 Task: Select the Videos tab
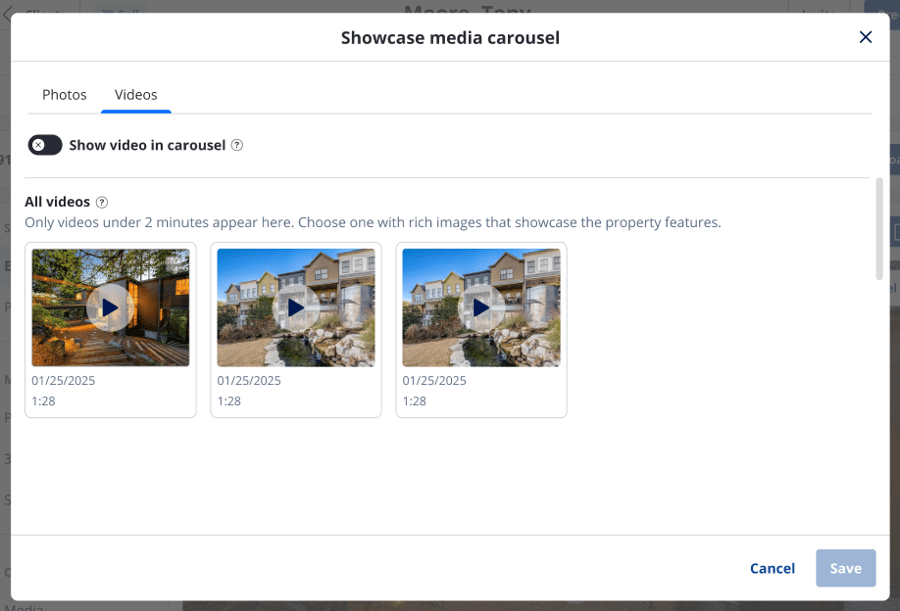136,95
